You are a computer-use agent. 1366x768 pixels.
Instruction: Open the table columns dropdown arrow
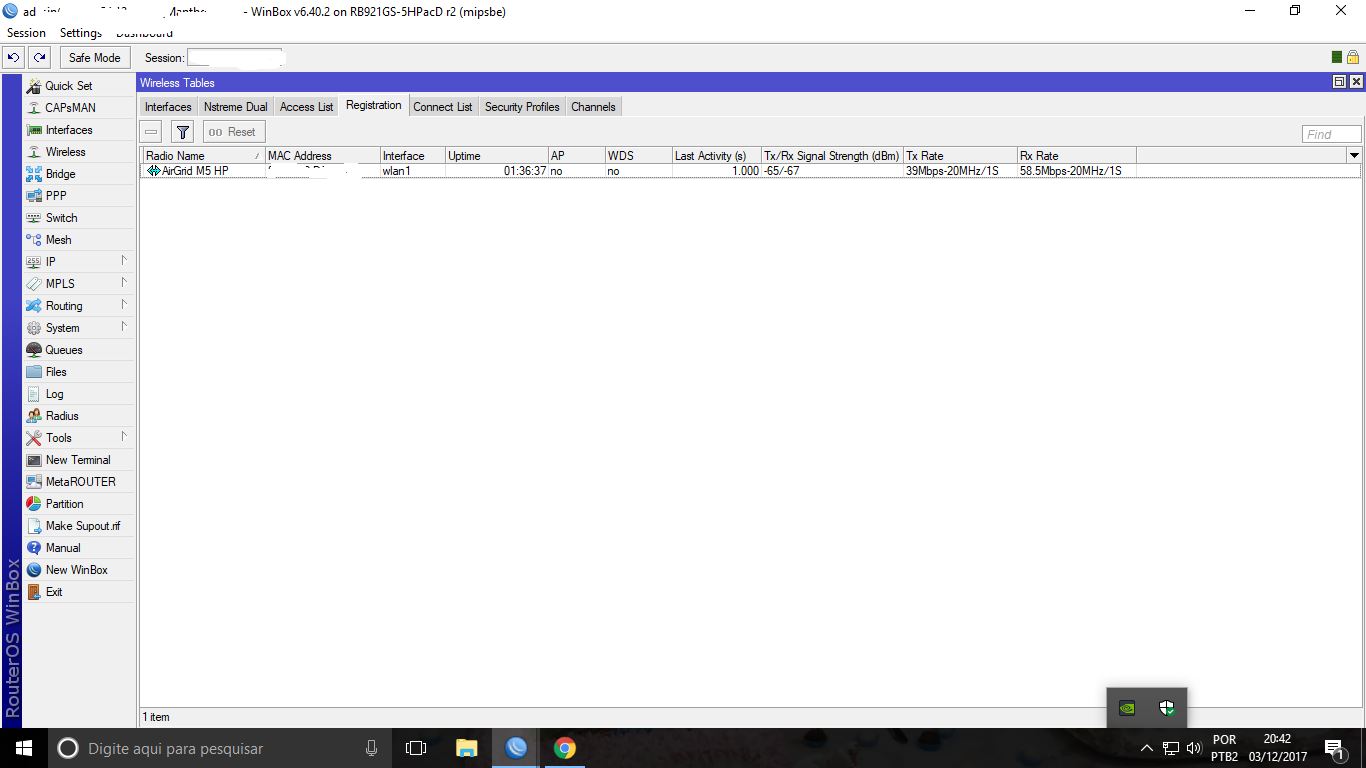coord(1354,155)
